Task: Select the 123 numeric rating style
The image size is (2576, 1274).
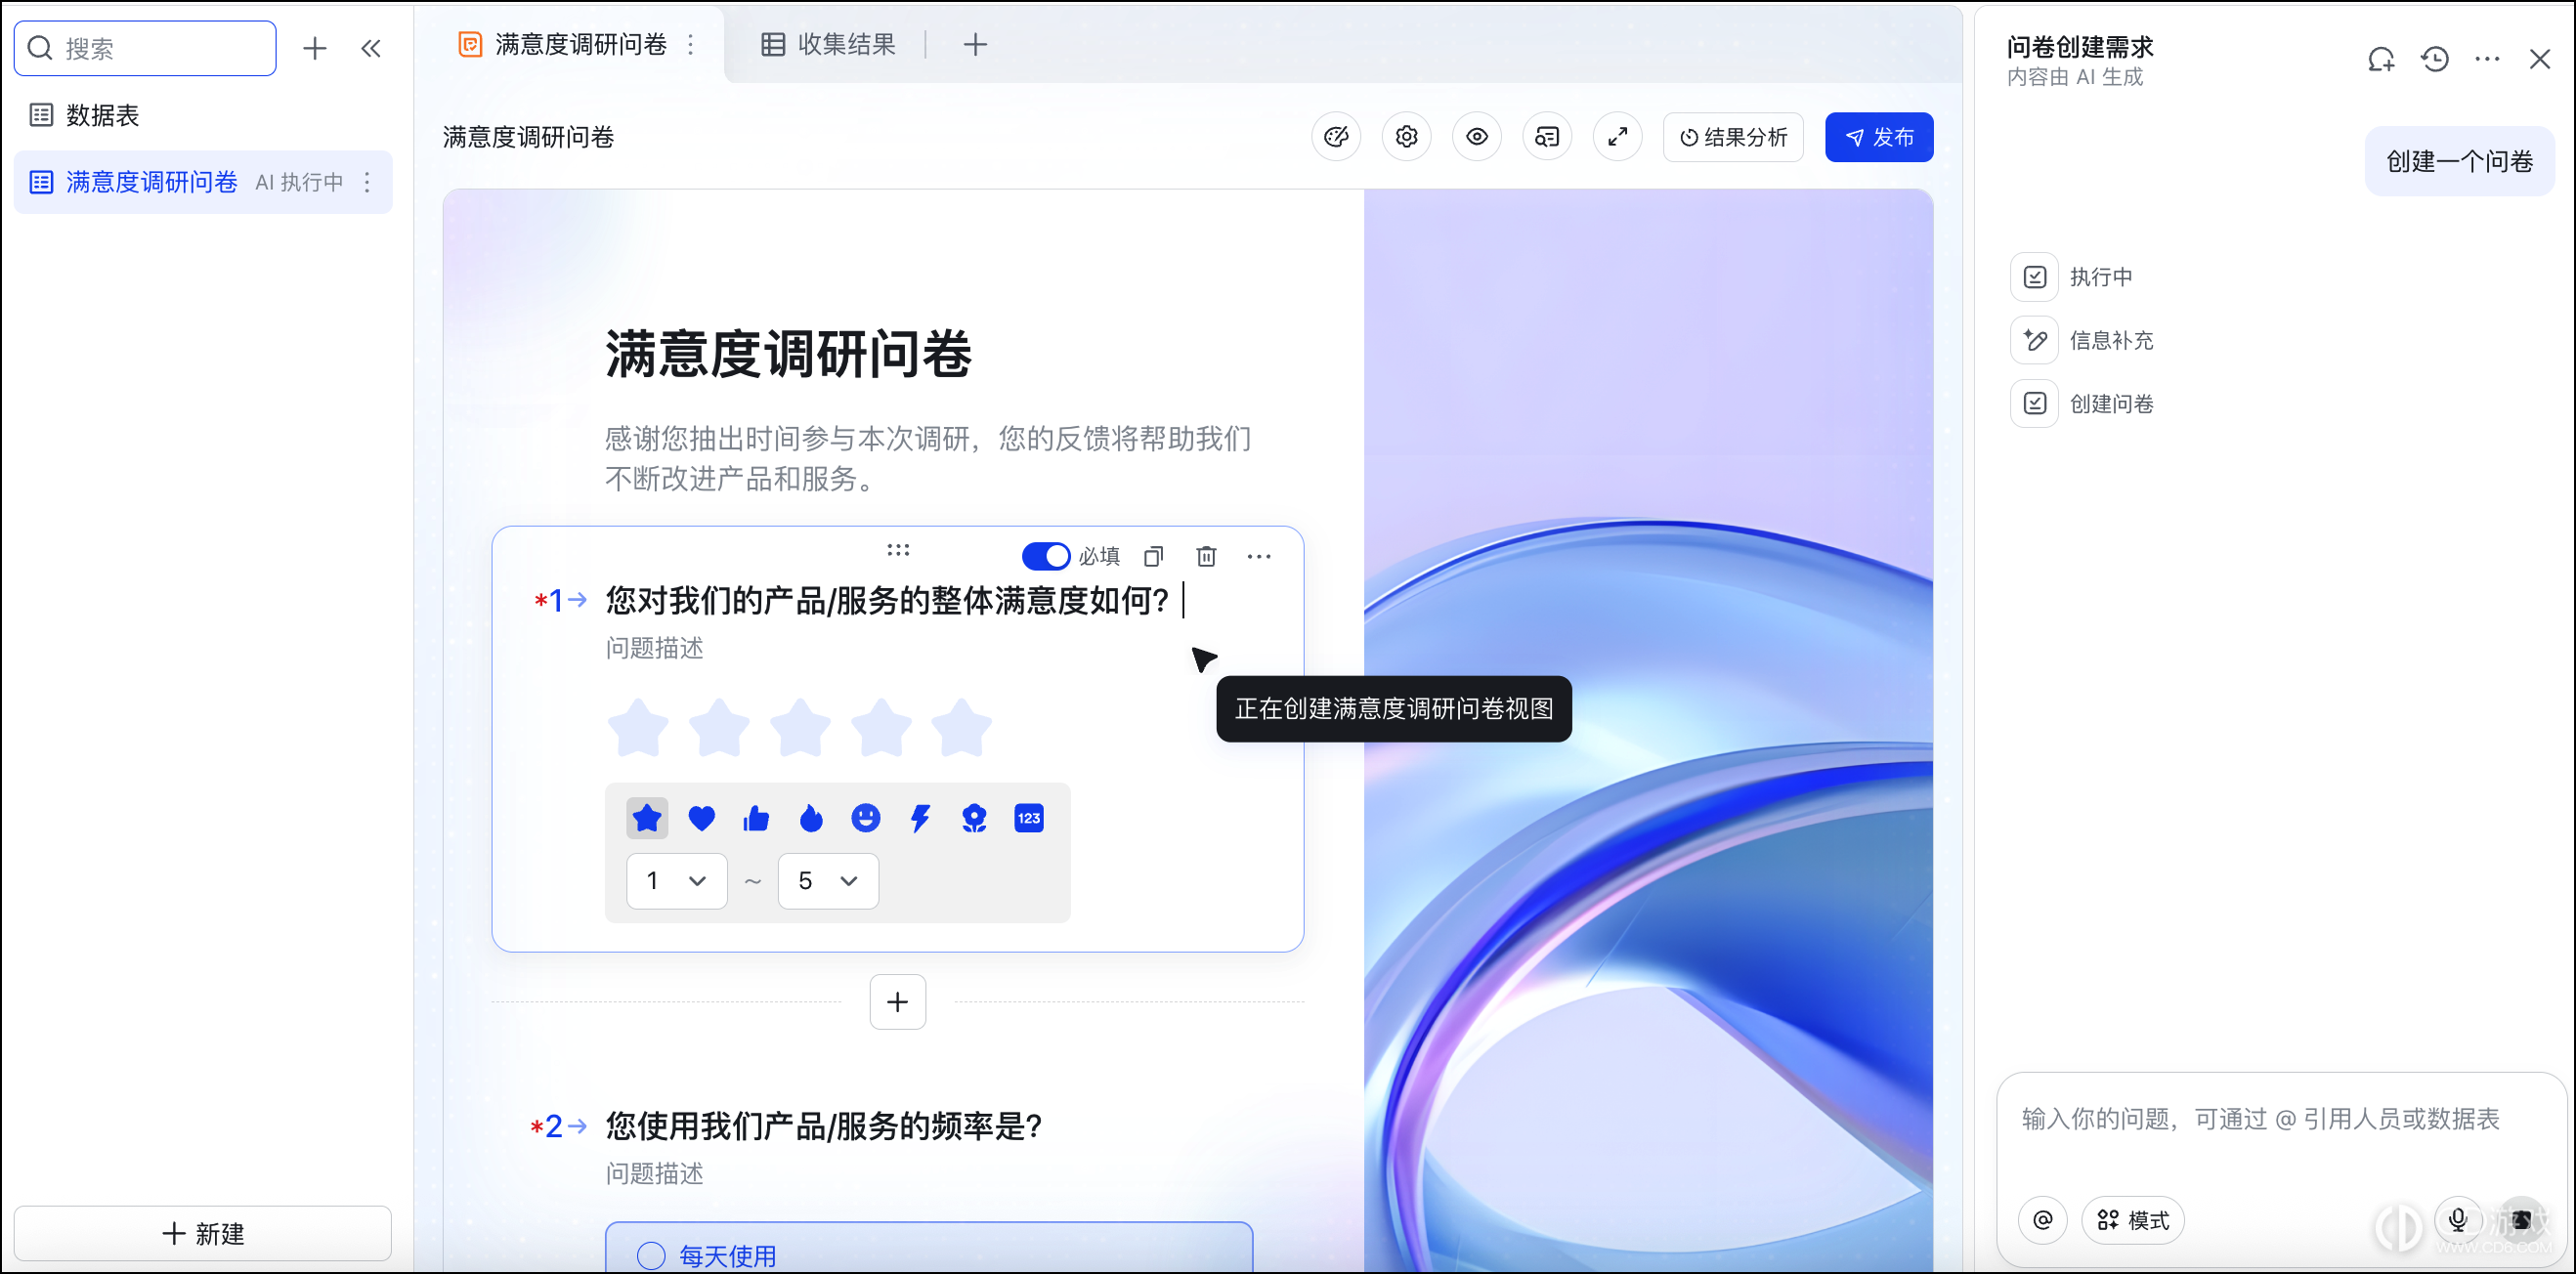Action: [x=1029, y=818]
